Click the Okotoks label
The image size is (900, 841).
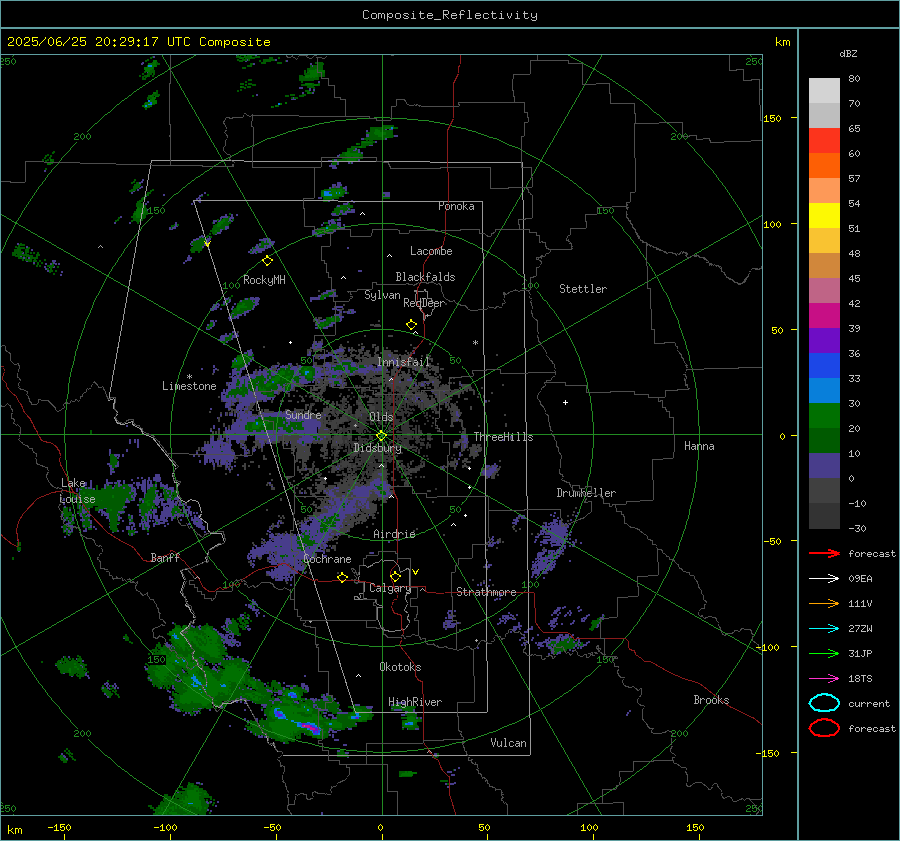coord(400,667)
